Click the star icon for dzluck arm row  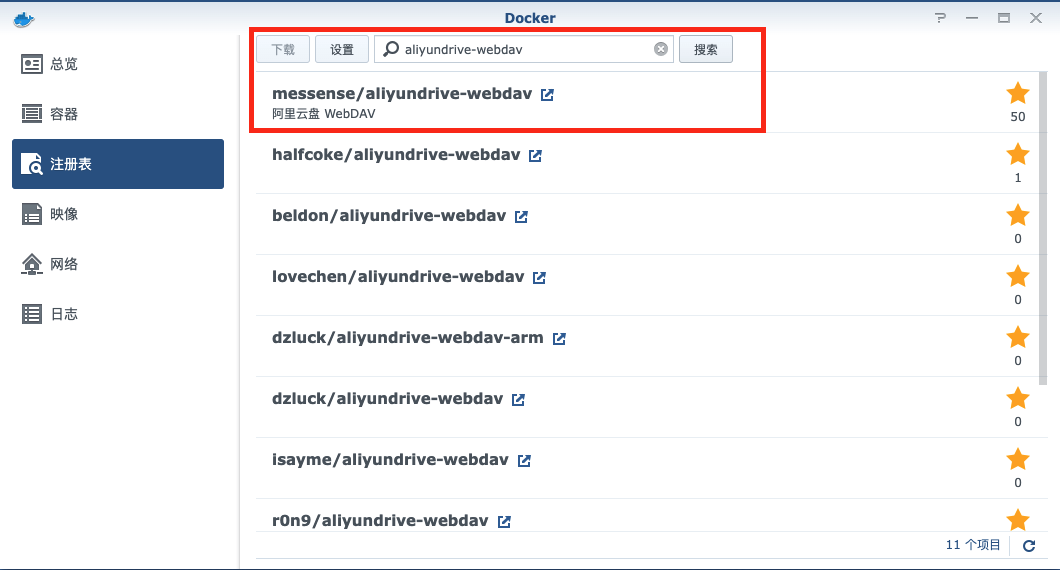click(1017, 337)
